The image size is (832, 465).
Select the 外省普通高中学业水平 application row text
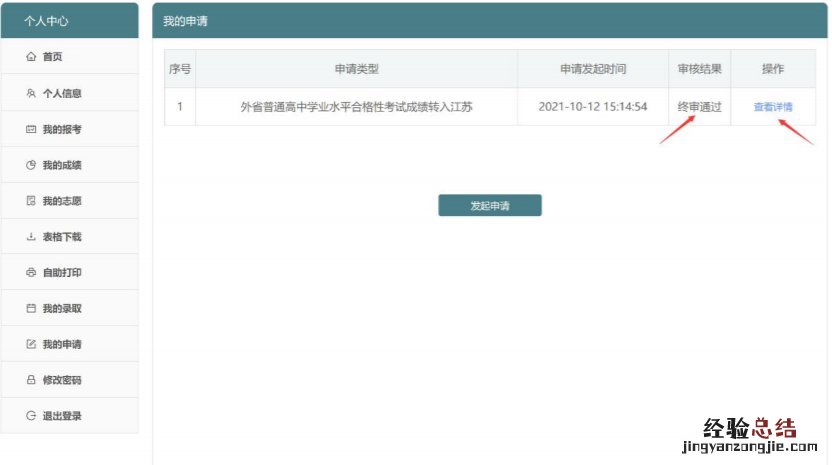tap(356, 107)
